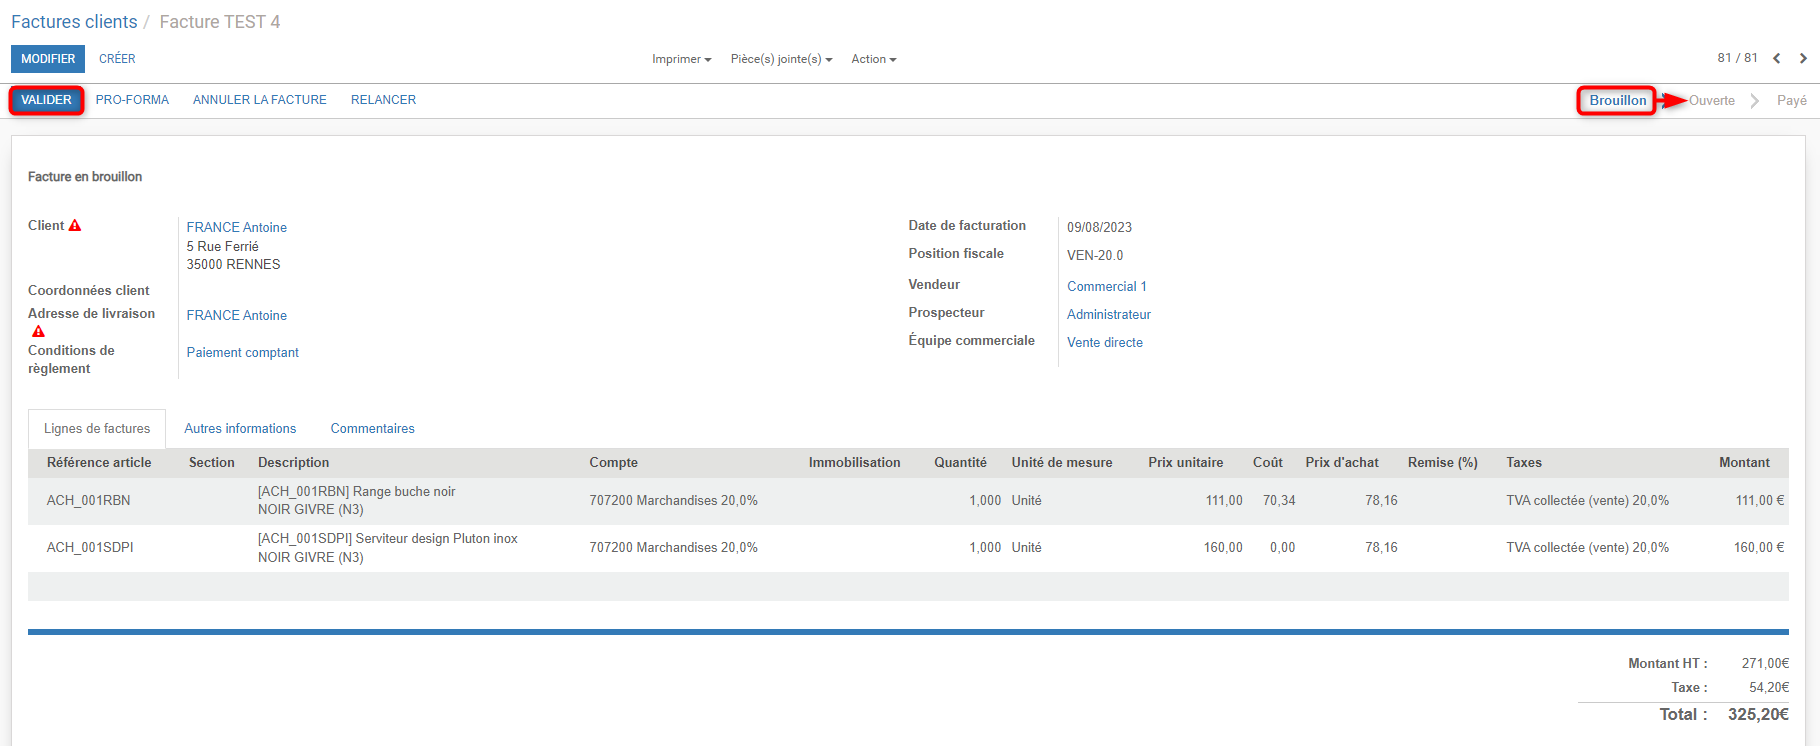Open delivery address FRANCE Antoine link
The width and height of the screenshot is (1820, 746).
tap(236, 316)
